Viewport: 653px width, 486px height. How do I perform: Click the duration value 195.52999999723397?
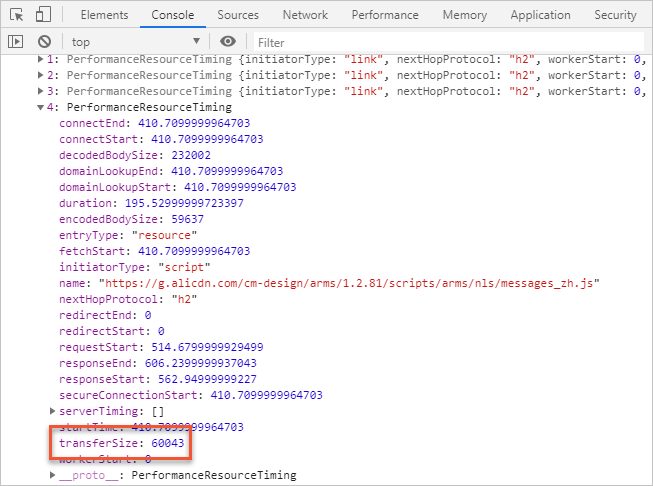(184, 203)
